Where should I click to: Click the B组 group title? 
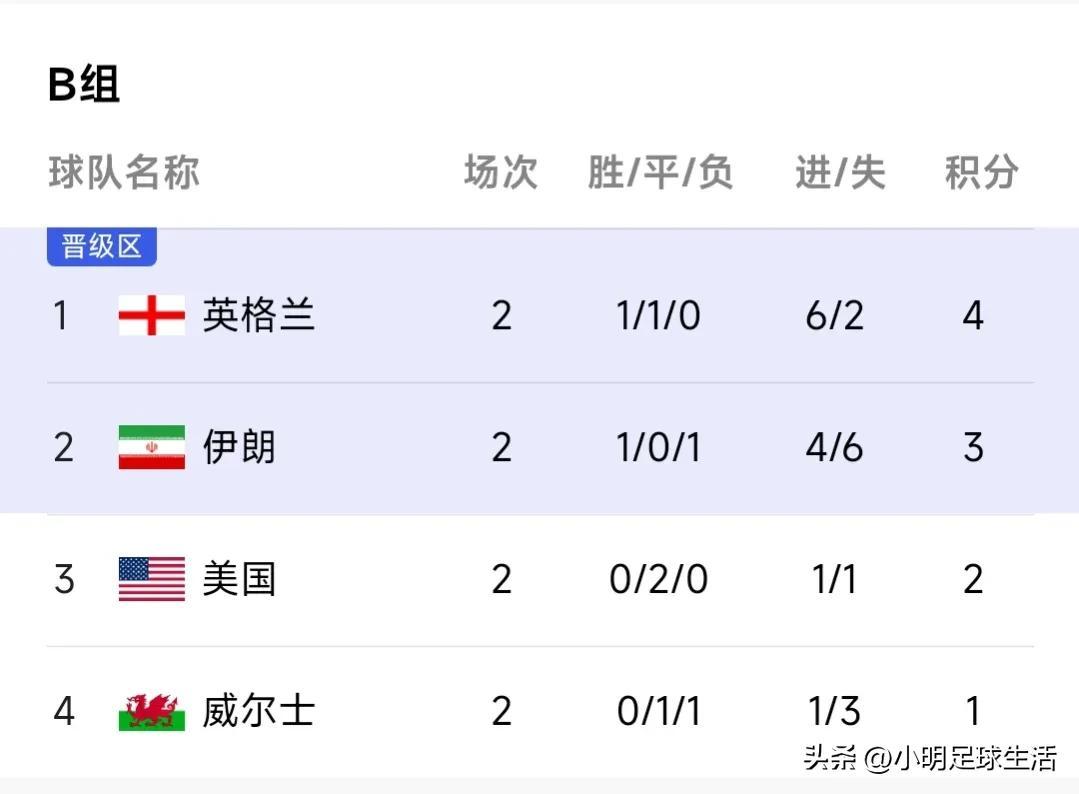[84, 84]
